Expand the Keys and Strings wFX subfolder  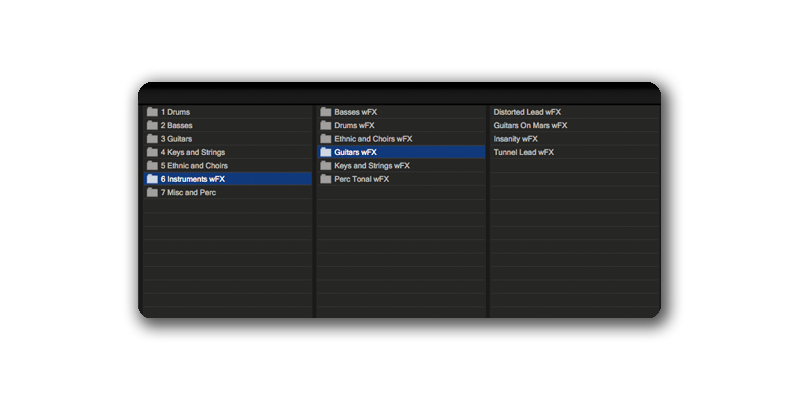tap(372, 166)
